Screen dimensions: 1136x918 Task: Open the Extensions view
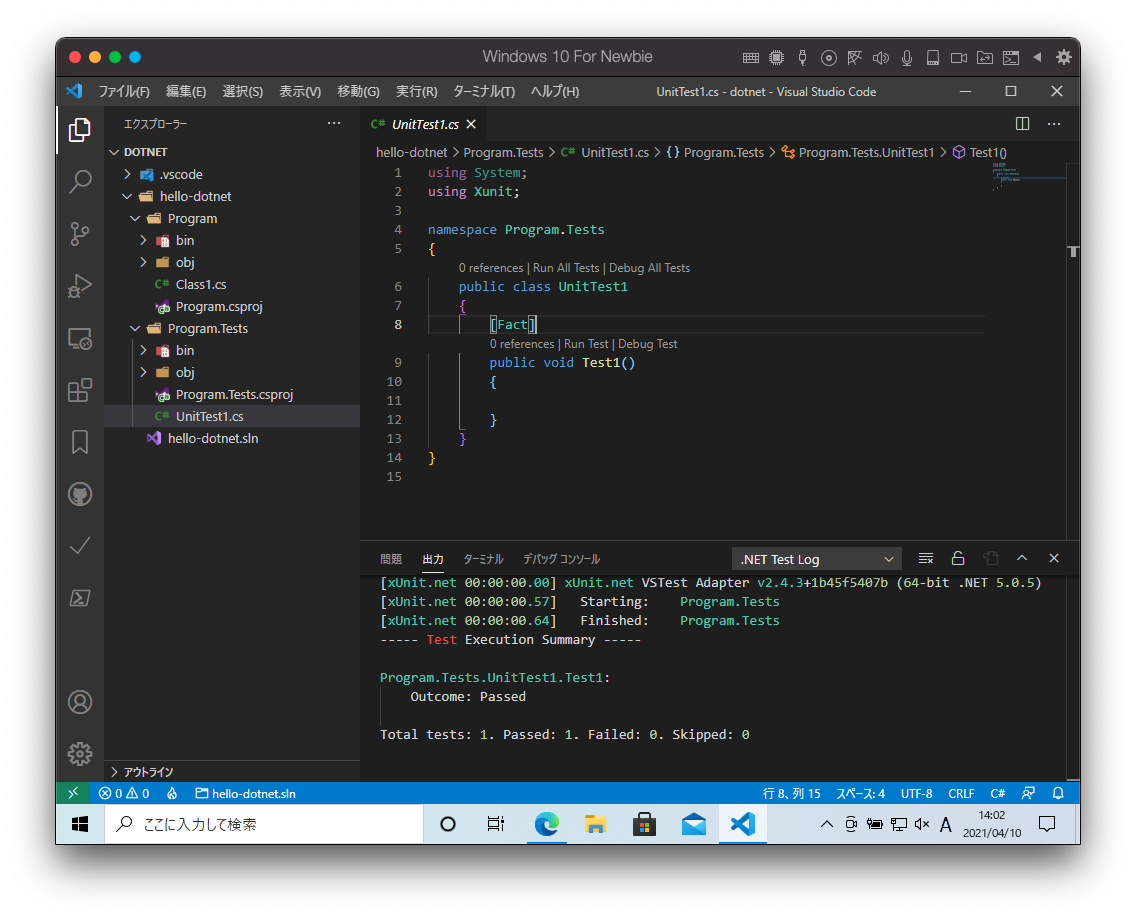(80, 390)
